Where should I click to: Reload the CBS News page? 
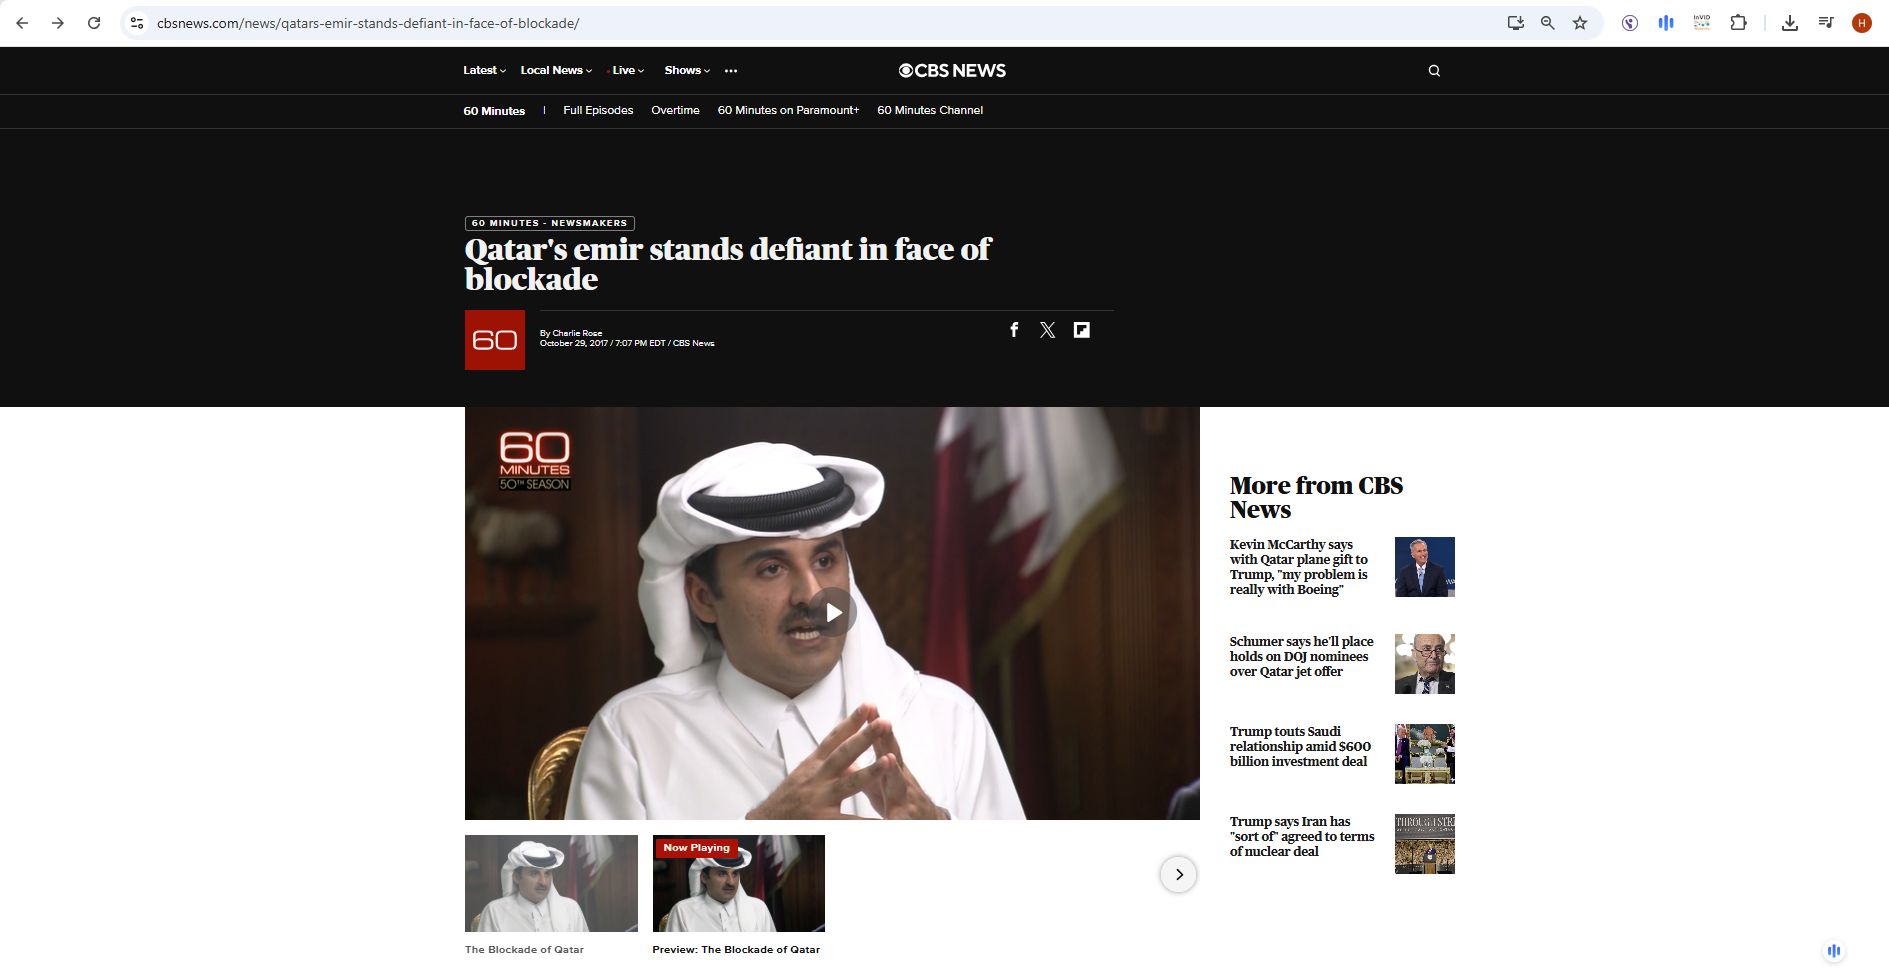[x=94, y=23]
